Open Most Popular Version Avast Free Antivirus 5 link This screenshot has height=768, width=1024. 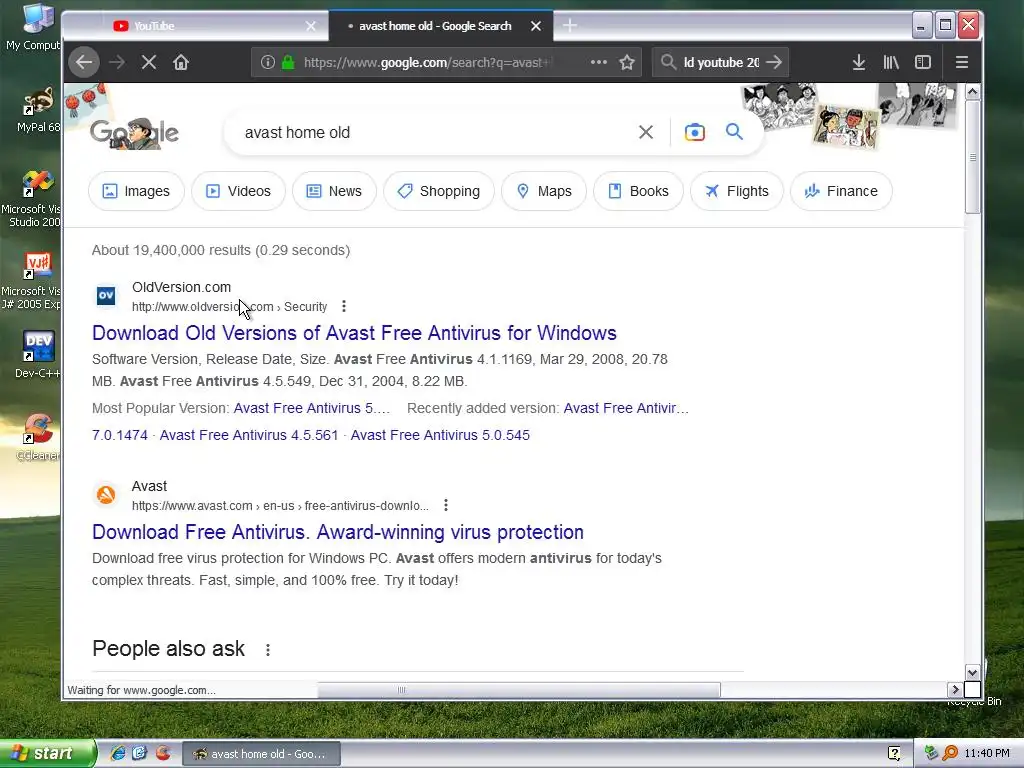(312, 408)
